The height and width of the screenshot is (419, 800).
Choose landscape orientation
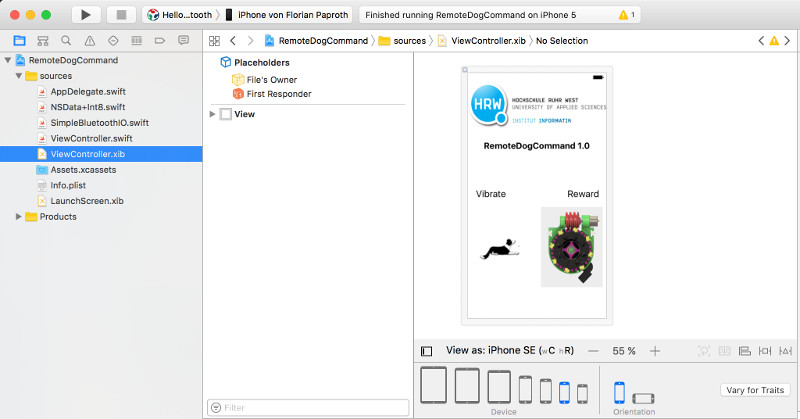(643, 398)
